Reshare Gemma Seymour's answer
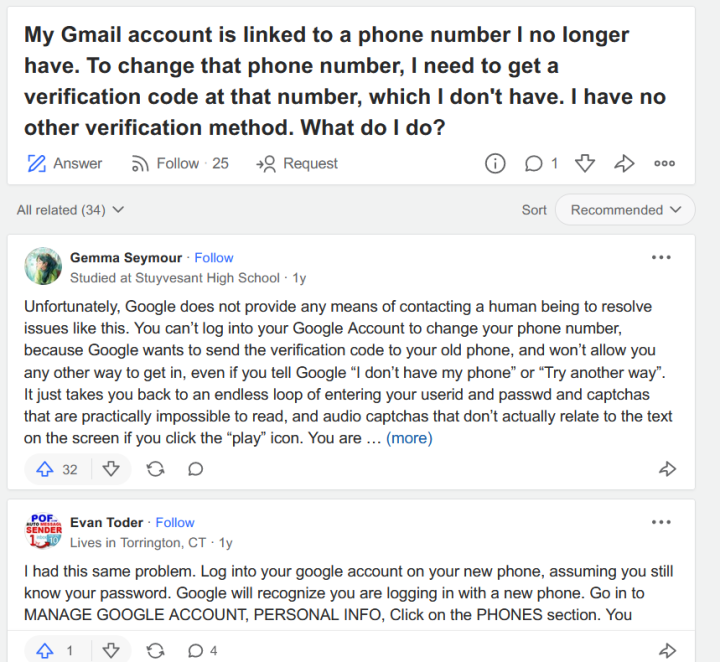Image resolution: width=720 pixels, height=662 pixels. (156, 469)
